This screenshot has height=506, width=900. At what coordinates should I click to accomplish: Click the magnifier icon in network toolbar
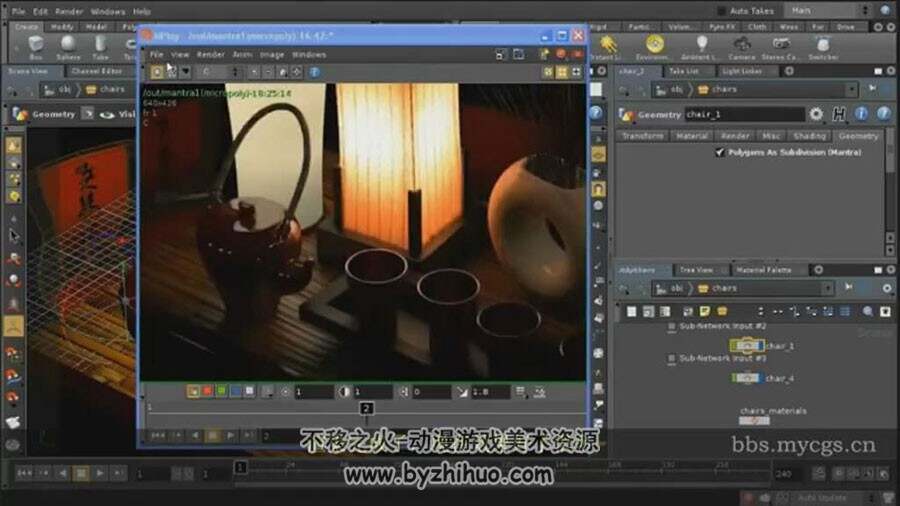867,312
